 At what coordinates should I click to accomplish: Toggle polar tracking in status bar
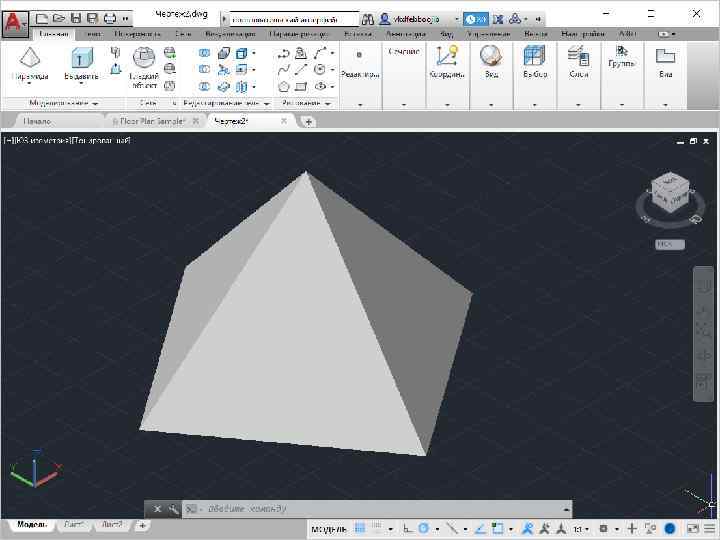click(424, 529)
